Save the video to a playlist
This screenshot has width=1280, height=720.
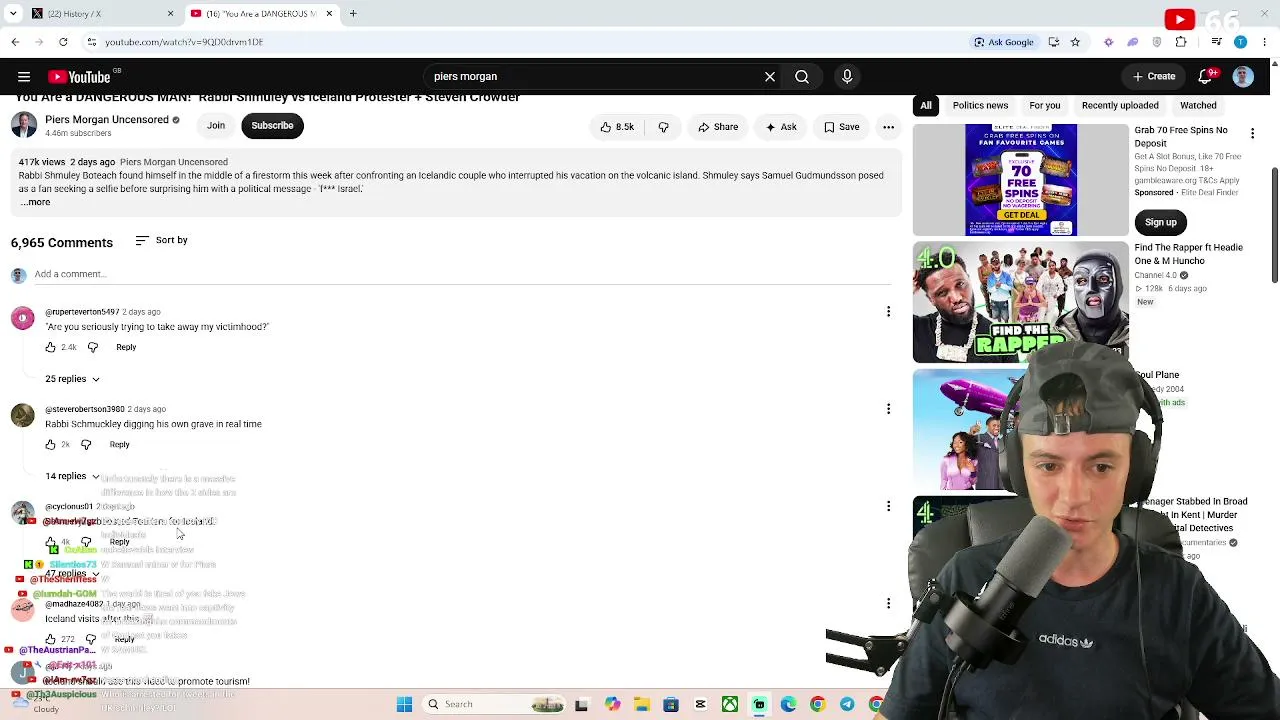[x=842, y=127]
